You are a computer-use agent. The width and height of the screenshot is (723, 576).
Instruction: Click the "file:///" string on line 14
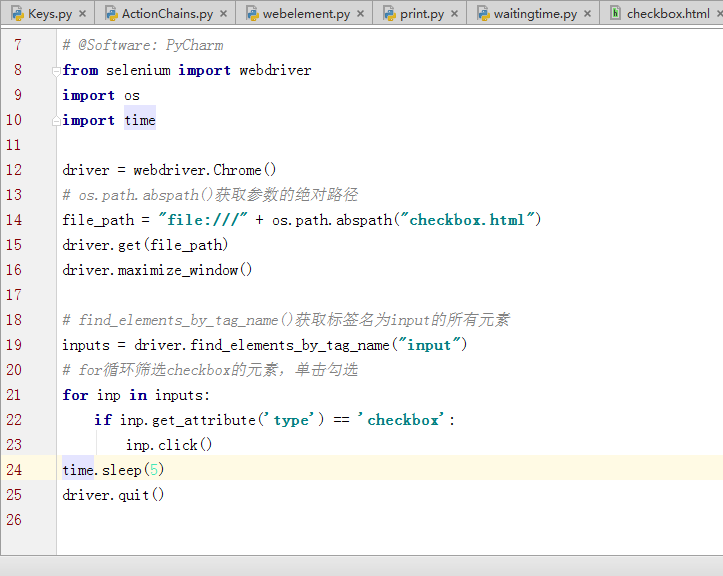tap(202, 220)
